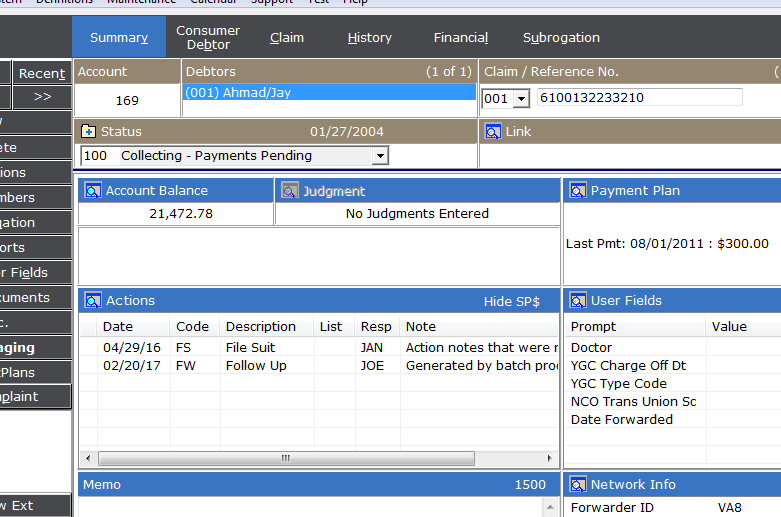
Task: Click the Status panel plus icon
Action: click(88, 132)
